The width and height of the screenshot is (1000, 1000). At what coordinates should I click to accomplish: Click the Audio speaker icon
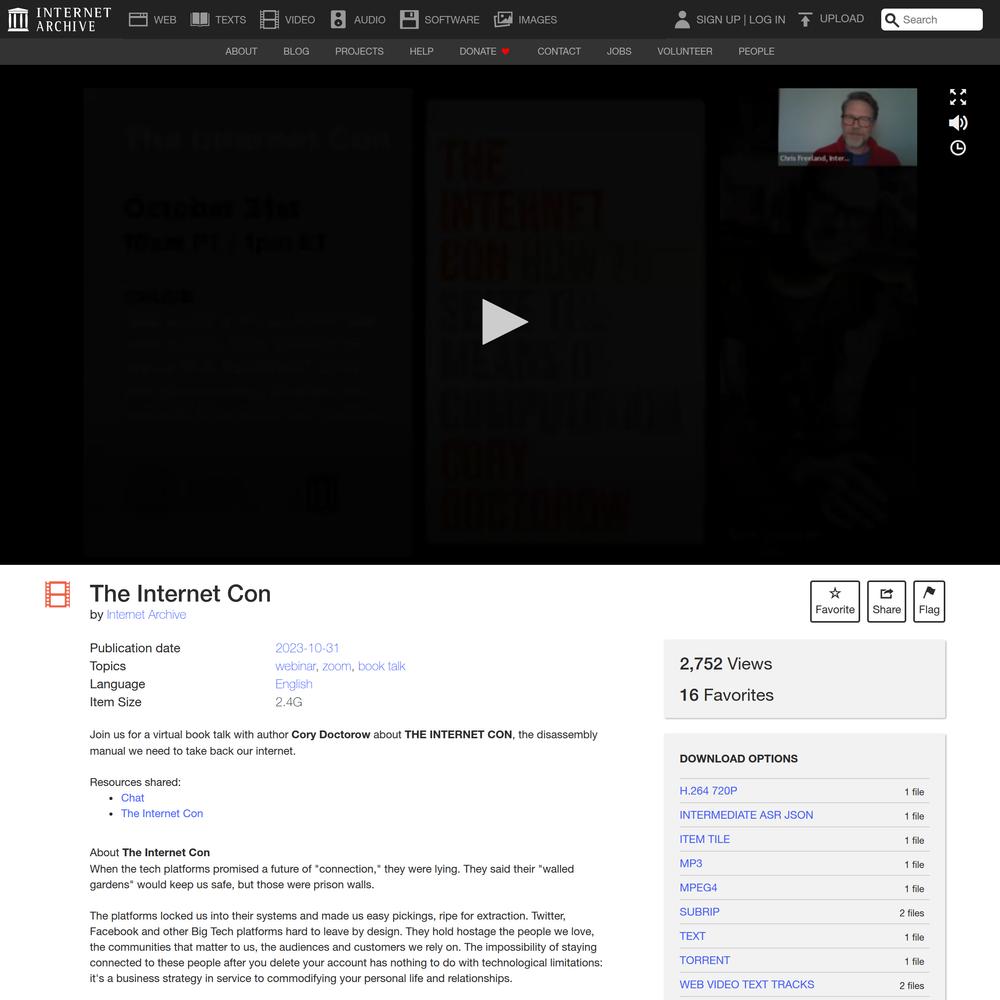(338, 19)
